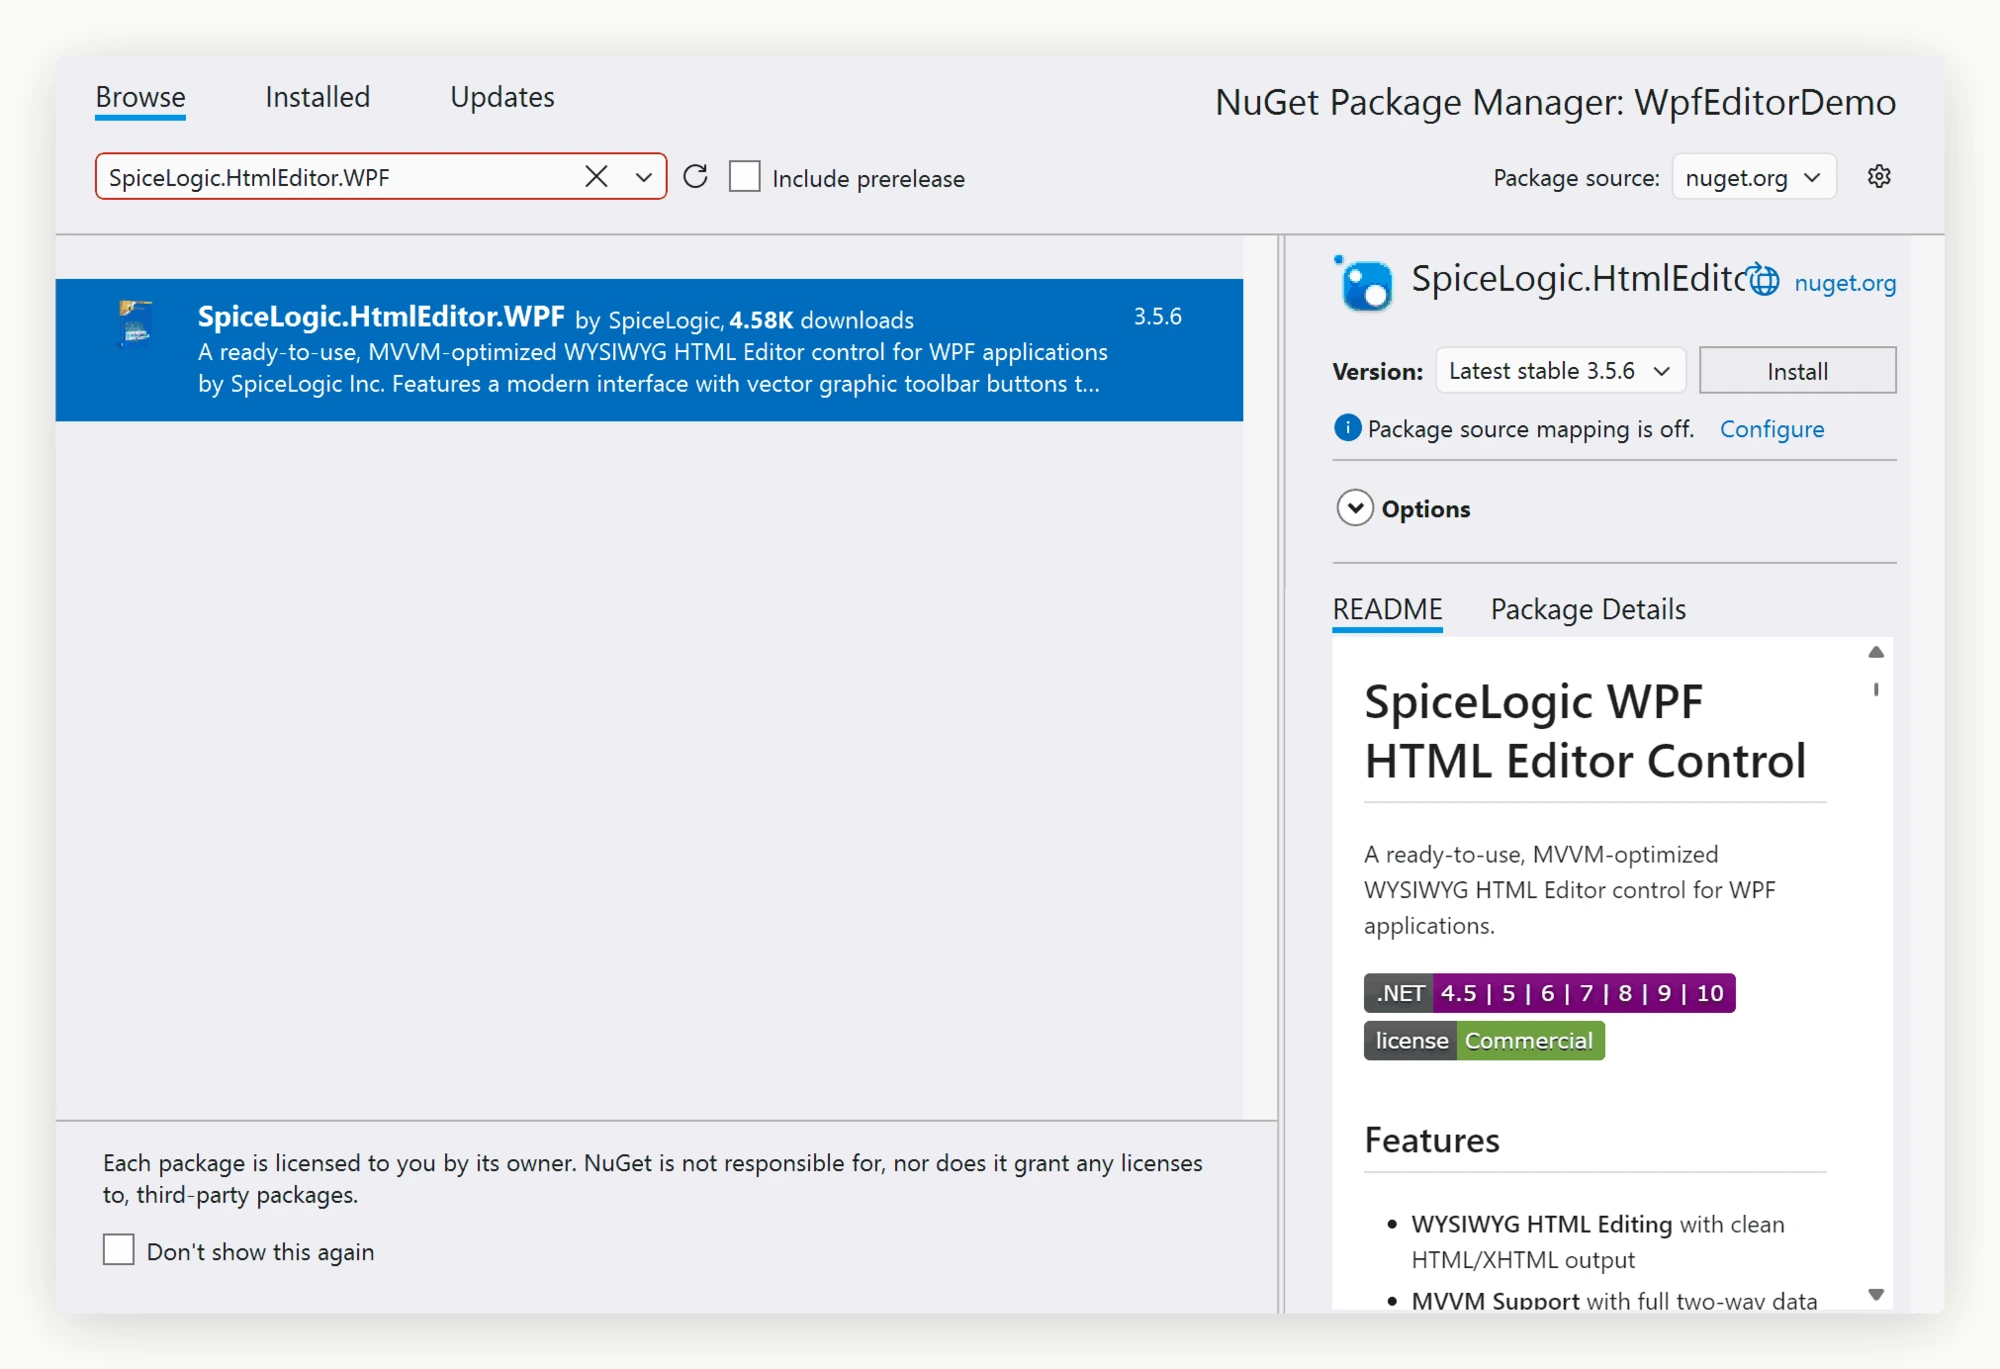
Task: Refresh the package search results
Action: point(696,177)
